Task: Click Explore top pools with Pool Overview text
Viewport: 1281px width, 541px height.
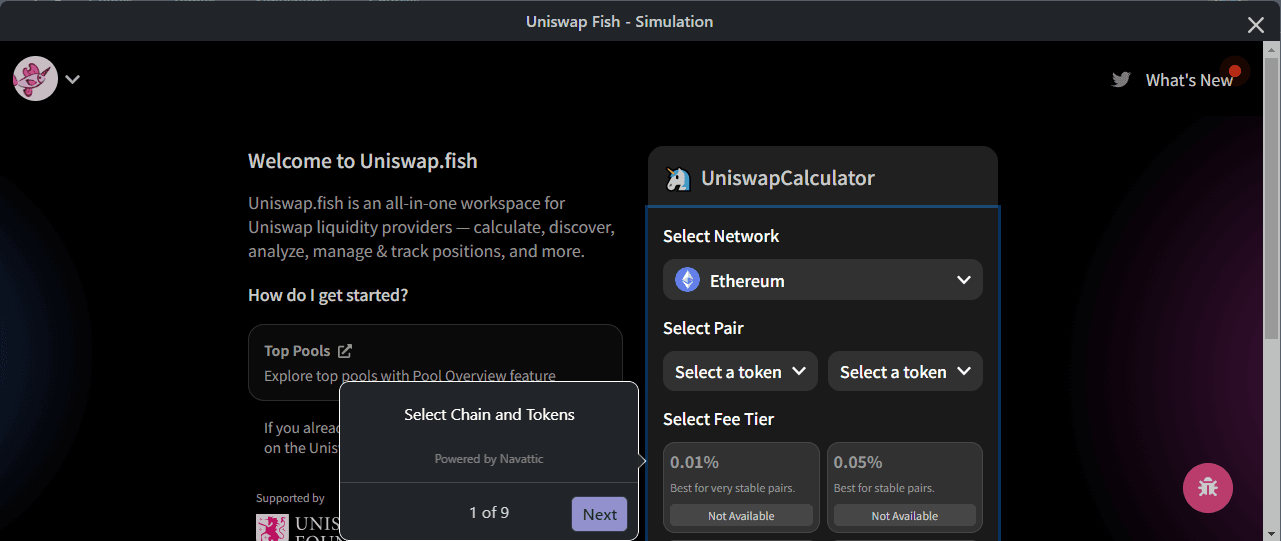Action: click(410, 376)
